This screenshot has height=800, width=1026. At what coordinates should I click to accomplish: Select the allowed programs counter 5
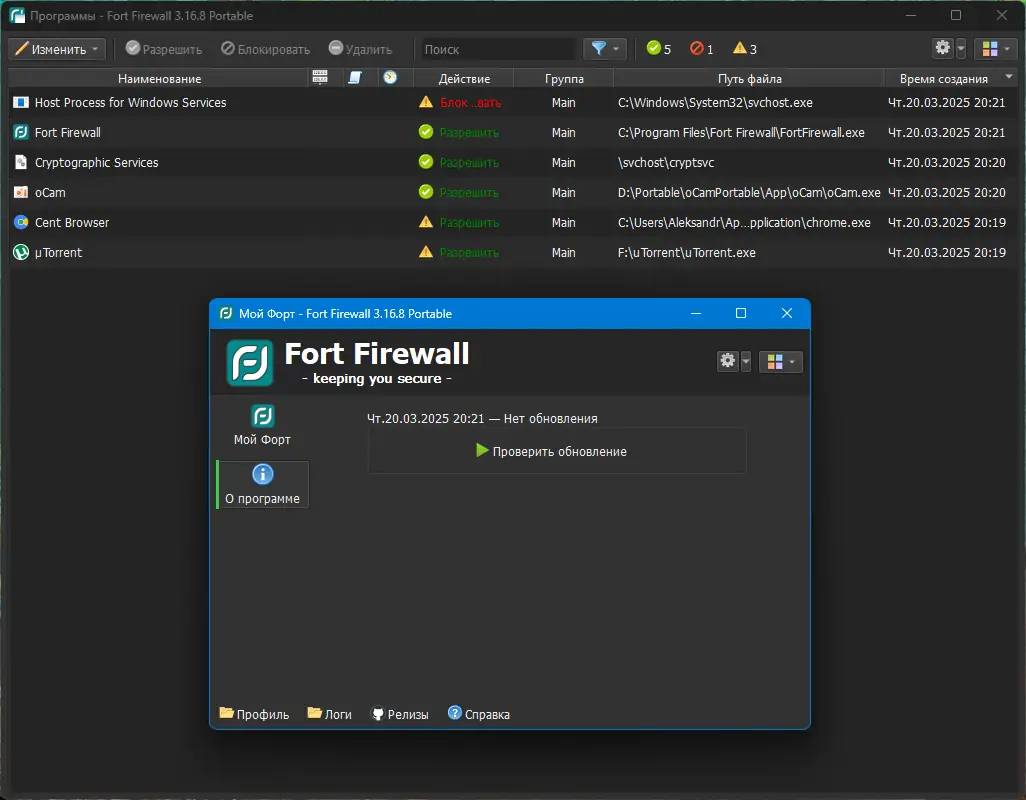coord(659,48)
